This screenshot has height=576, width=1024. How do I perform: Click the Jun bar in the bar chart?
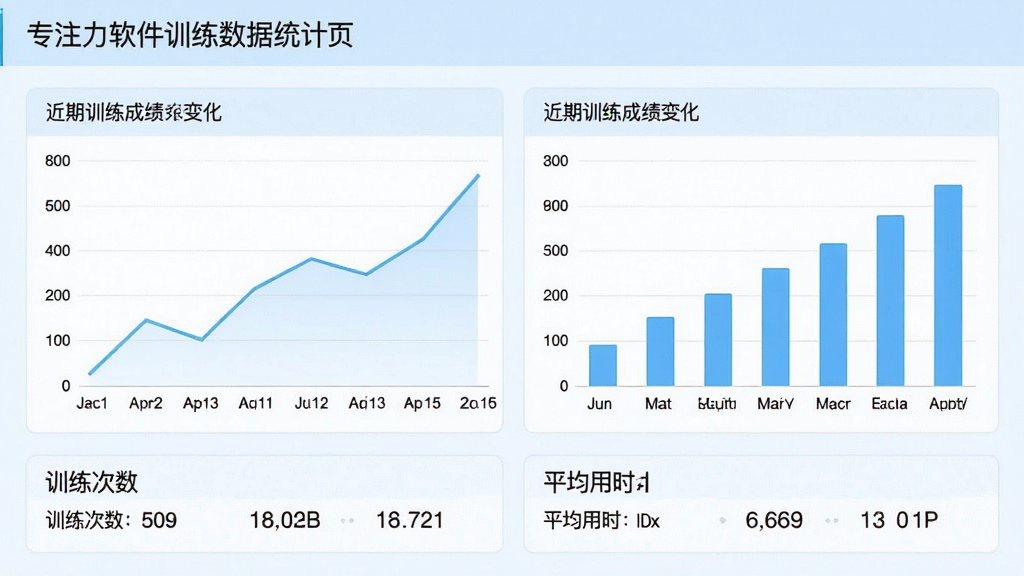(x=602, y=365)
